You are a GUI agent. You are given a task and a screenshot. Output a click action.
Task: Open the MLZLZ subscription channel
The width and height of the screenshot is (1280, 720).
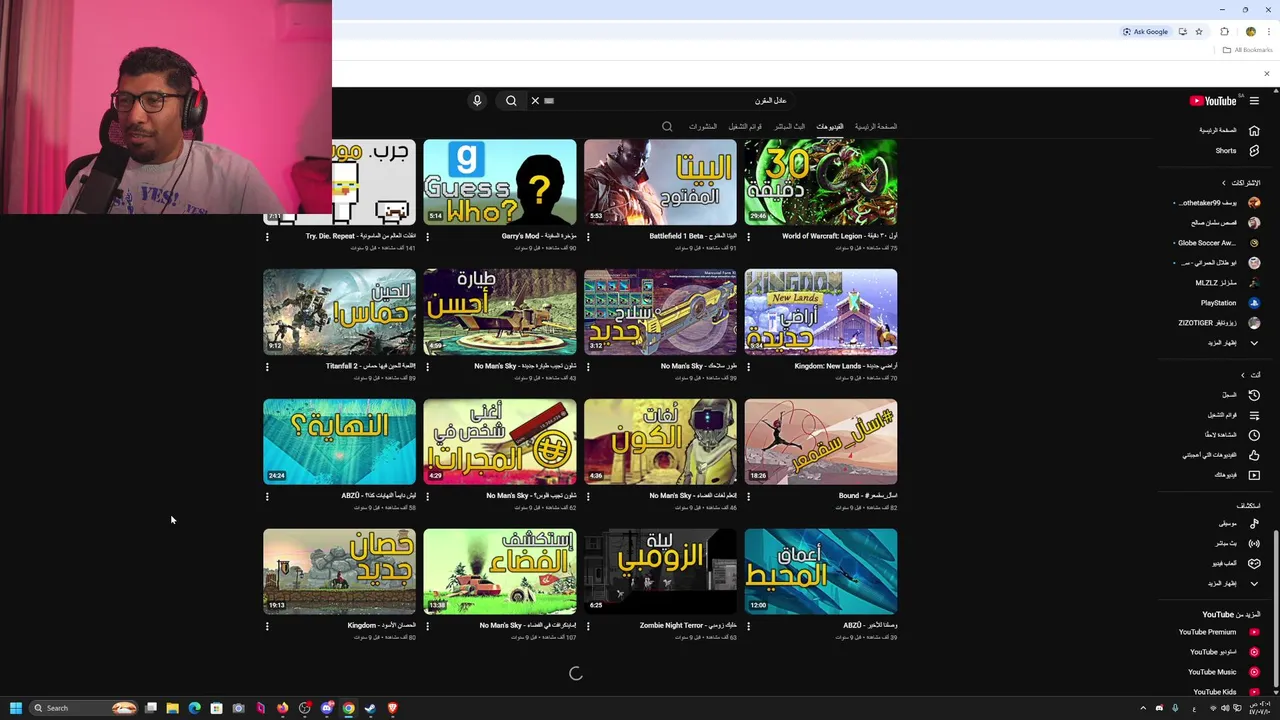[x=1227, y=283]
